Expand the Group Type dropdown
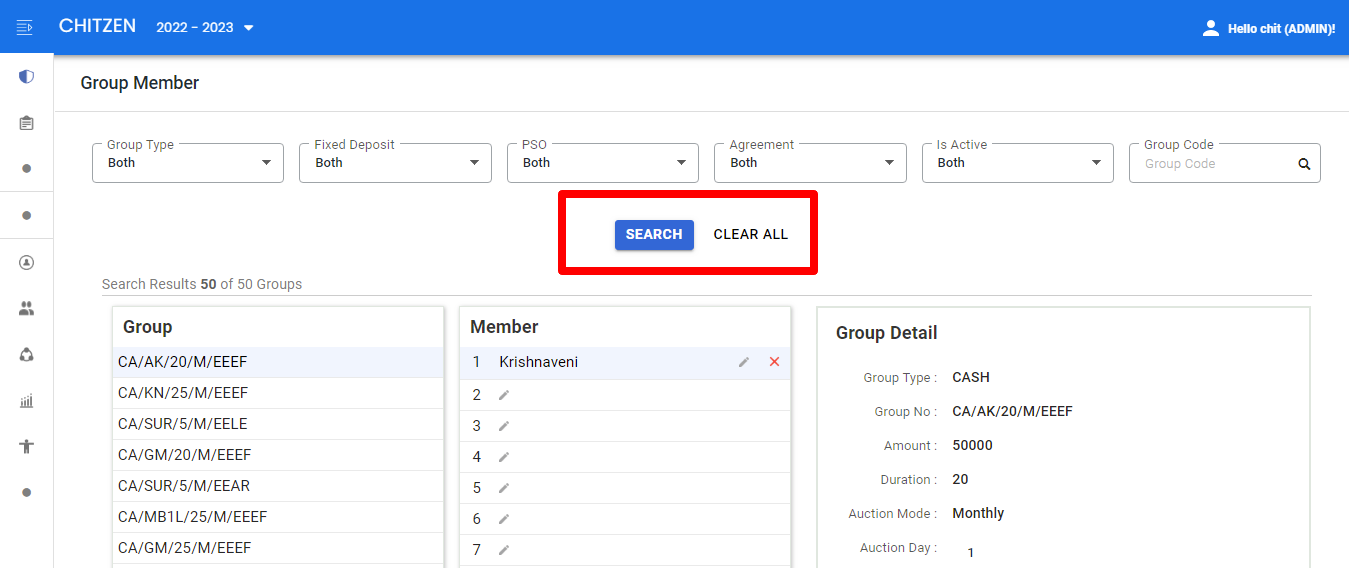1349x568 pixels. pos(188,163)
